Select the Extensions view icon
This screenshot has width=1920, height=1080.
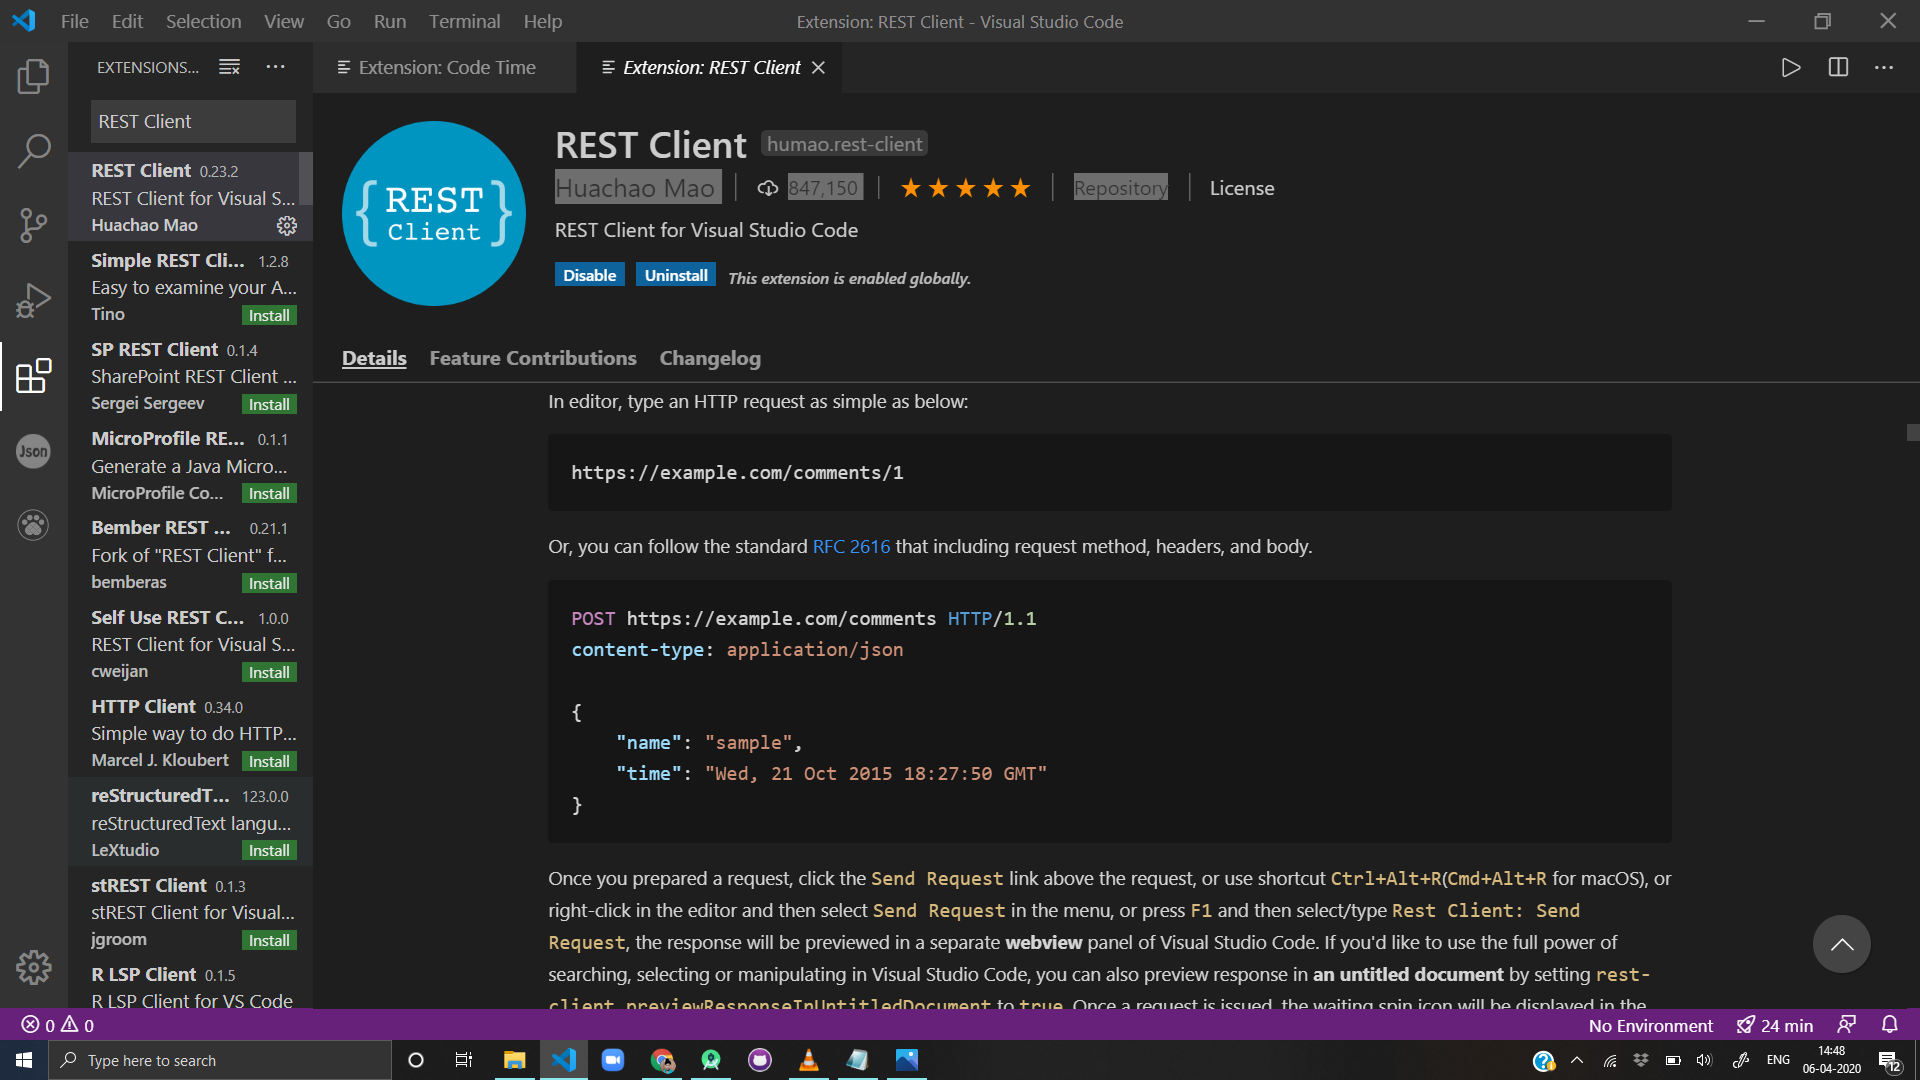(x=34, y=376)
